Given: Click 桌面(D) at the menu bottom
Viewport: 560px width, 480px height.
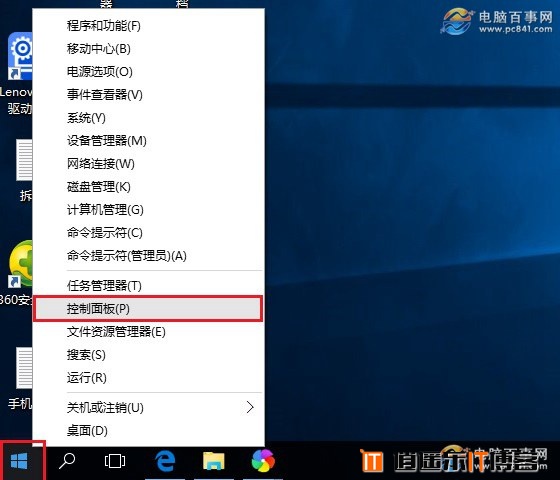Looking at the screenshot, I should pyautogui.click(x=148, y=431).
